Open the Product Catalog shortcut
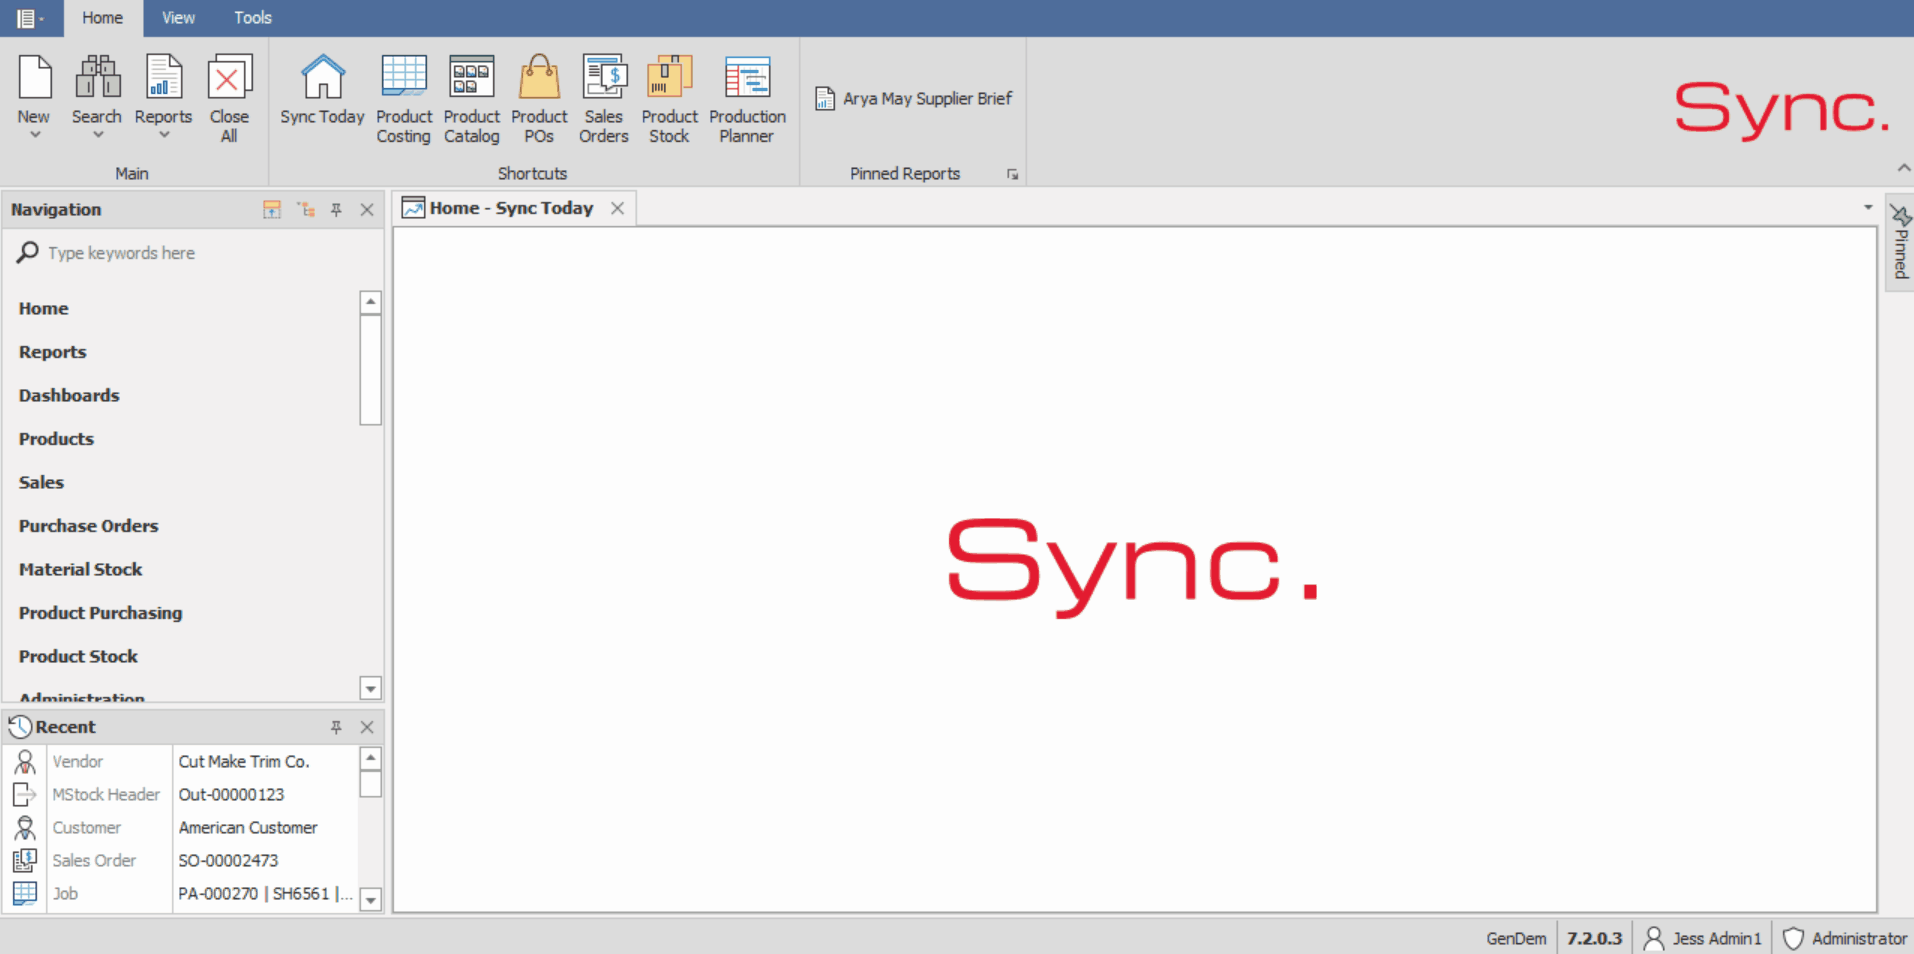 tap(471, 99)
